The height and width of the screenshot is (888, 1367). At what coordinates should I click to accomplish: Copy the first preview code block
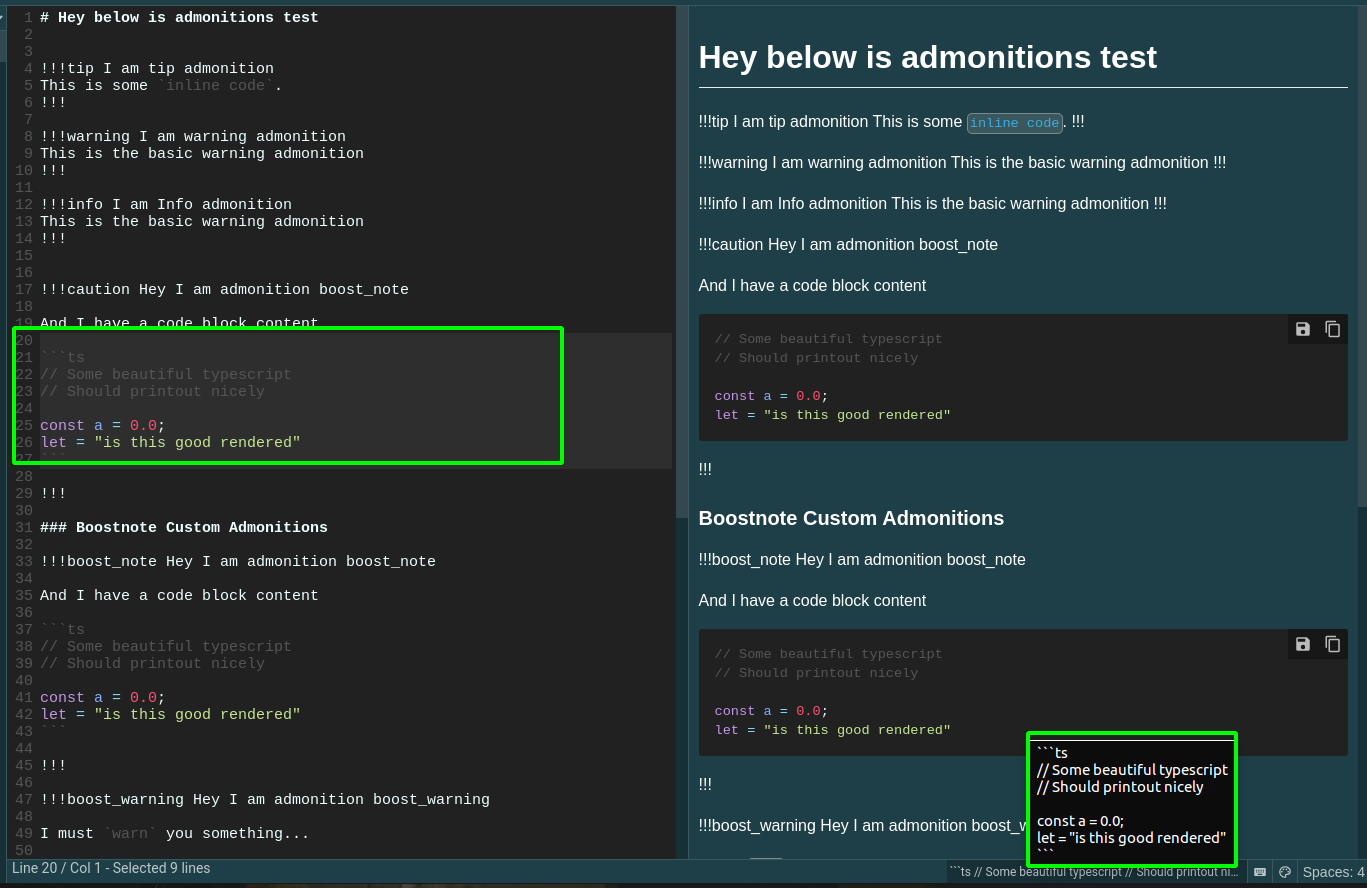(x=1332, y=329)
